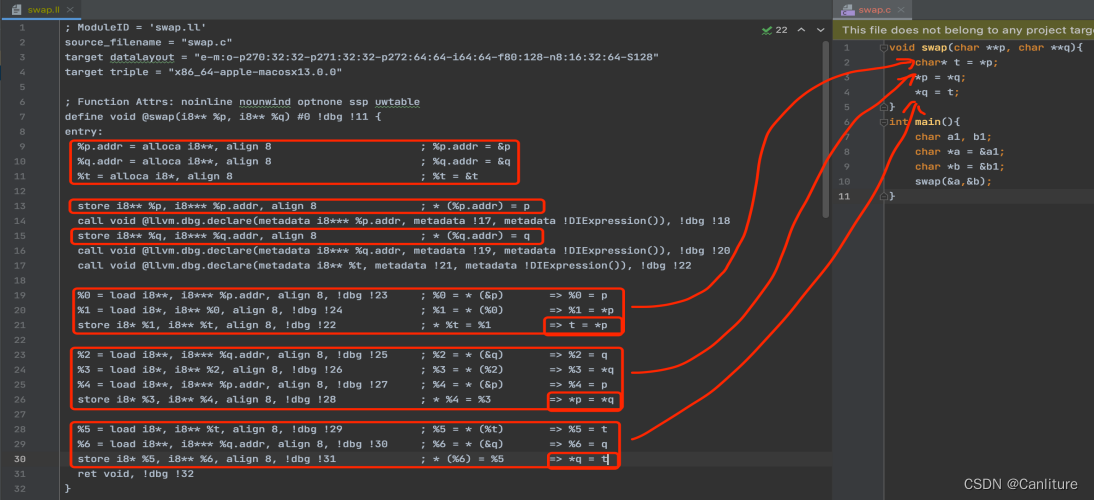This screenshot has height=500, width=1094.
Task: Click 'void swap(char **p, char **q){' in swap.c
Action: [x=986, y=48]
